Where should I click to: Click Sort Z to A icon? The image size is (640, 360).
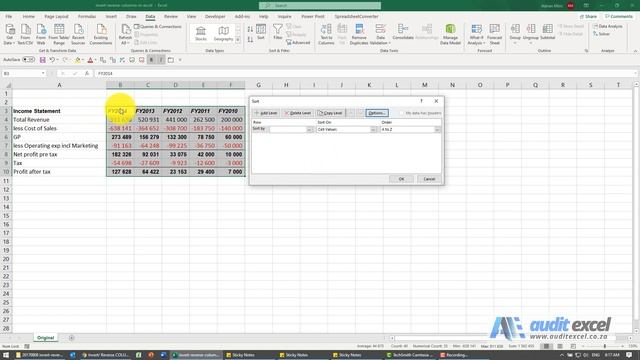(x=250, y=40)
